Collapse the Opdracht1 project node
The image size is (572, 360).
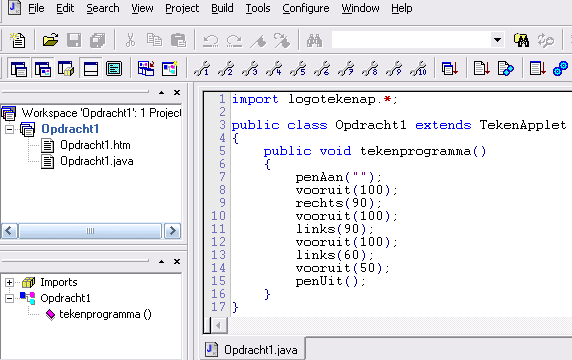(x=9, y=129)
